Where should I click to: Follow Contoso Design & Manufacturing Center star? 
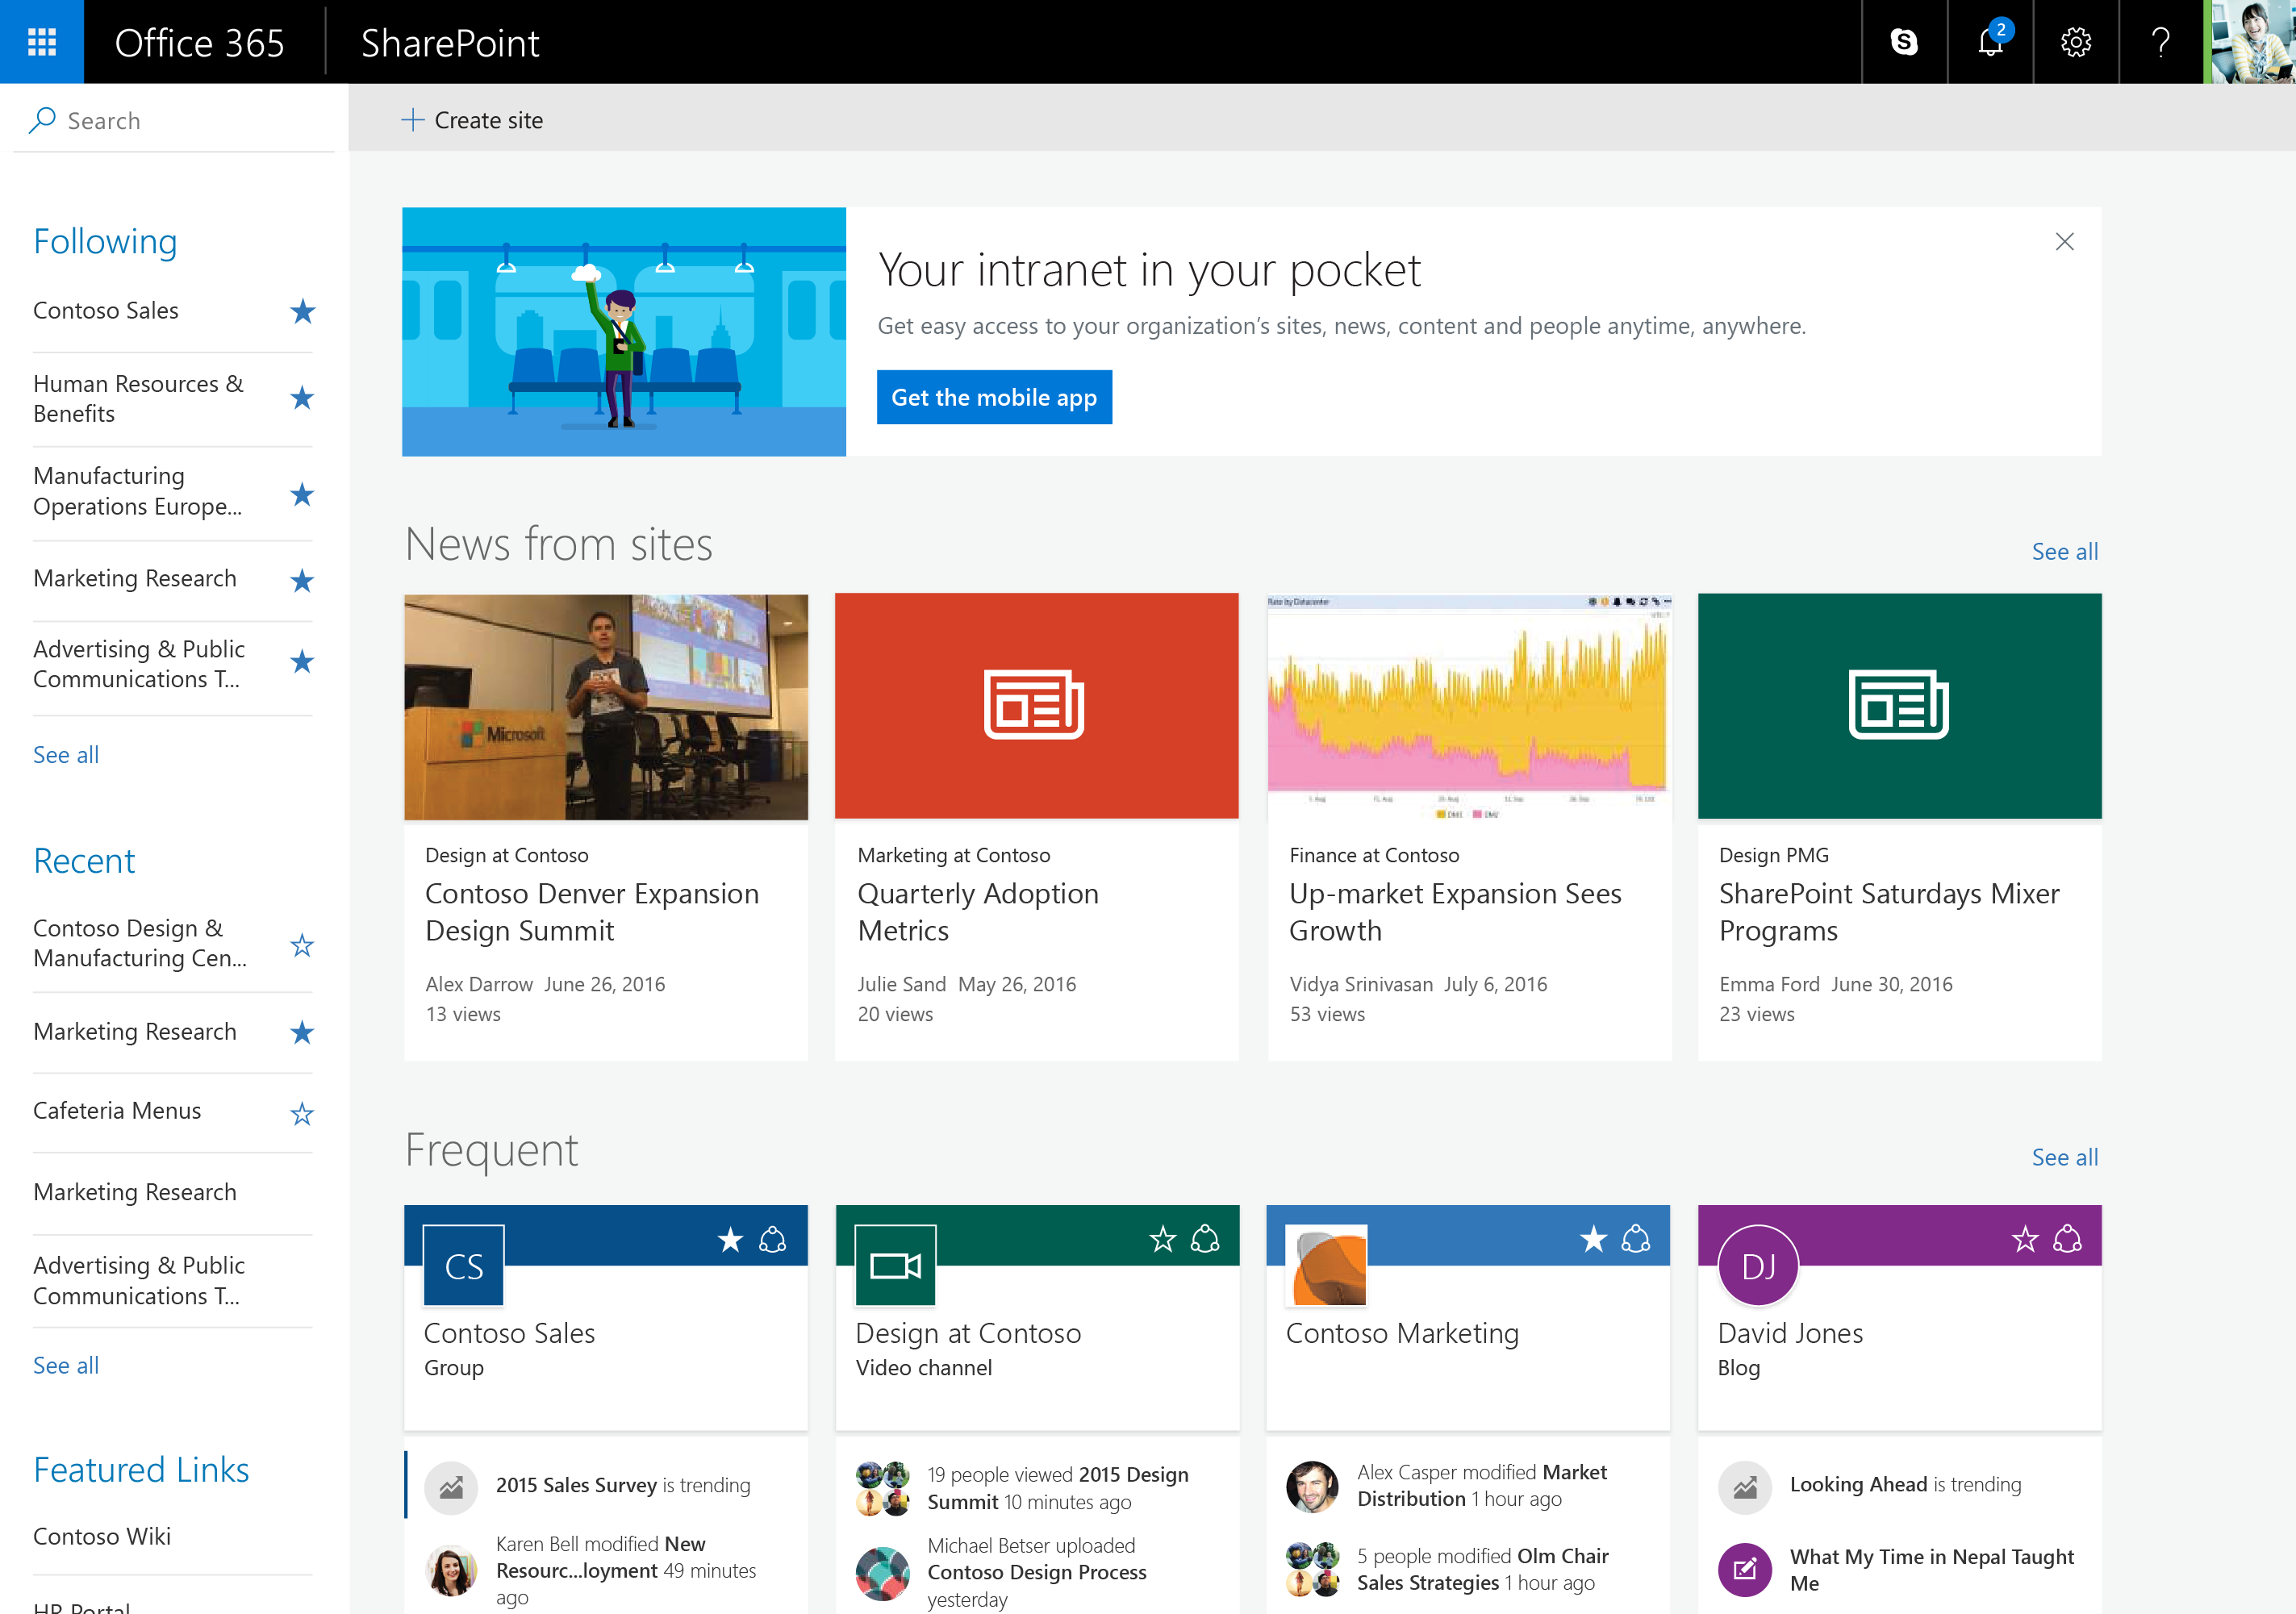coord(302,945)
